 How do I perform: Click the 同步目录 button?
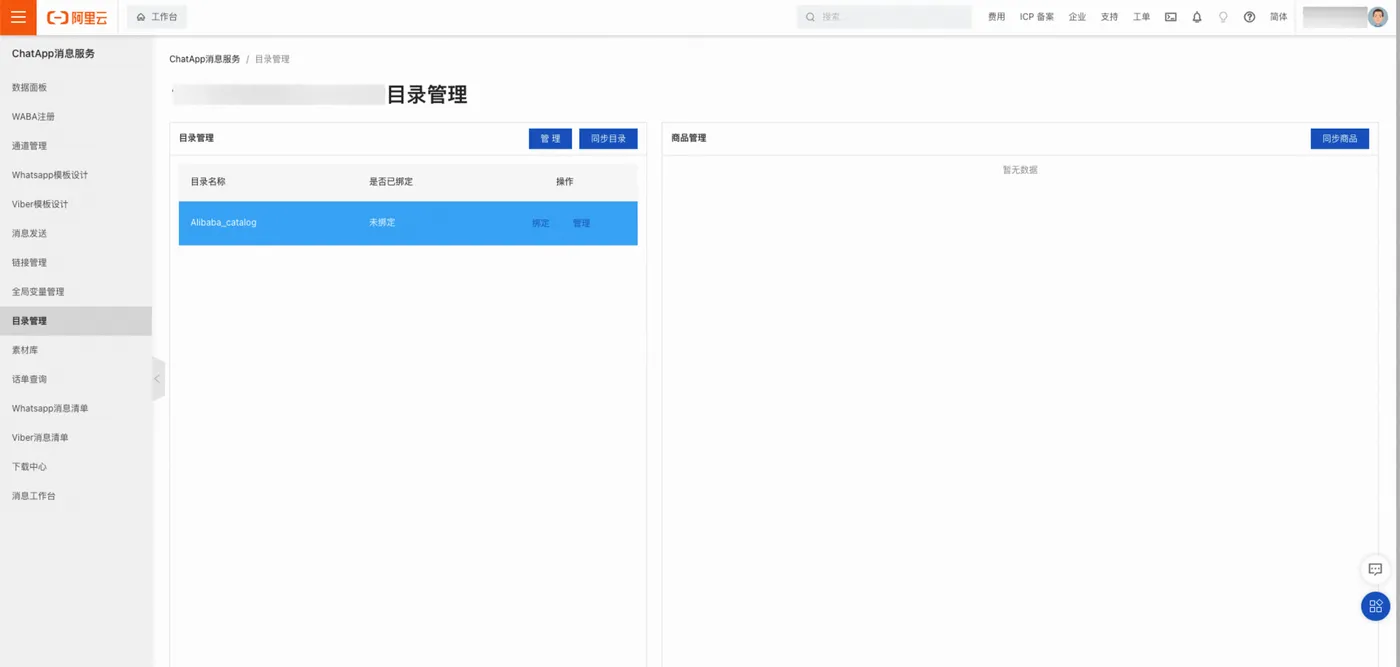pyautogui.click(x=608, y=139)
